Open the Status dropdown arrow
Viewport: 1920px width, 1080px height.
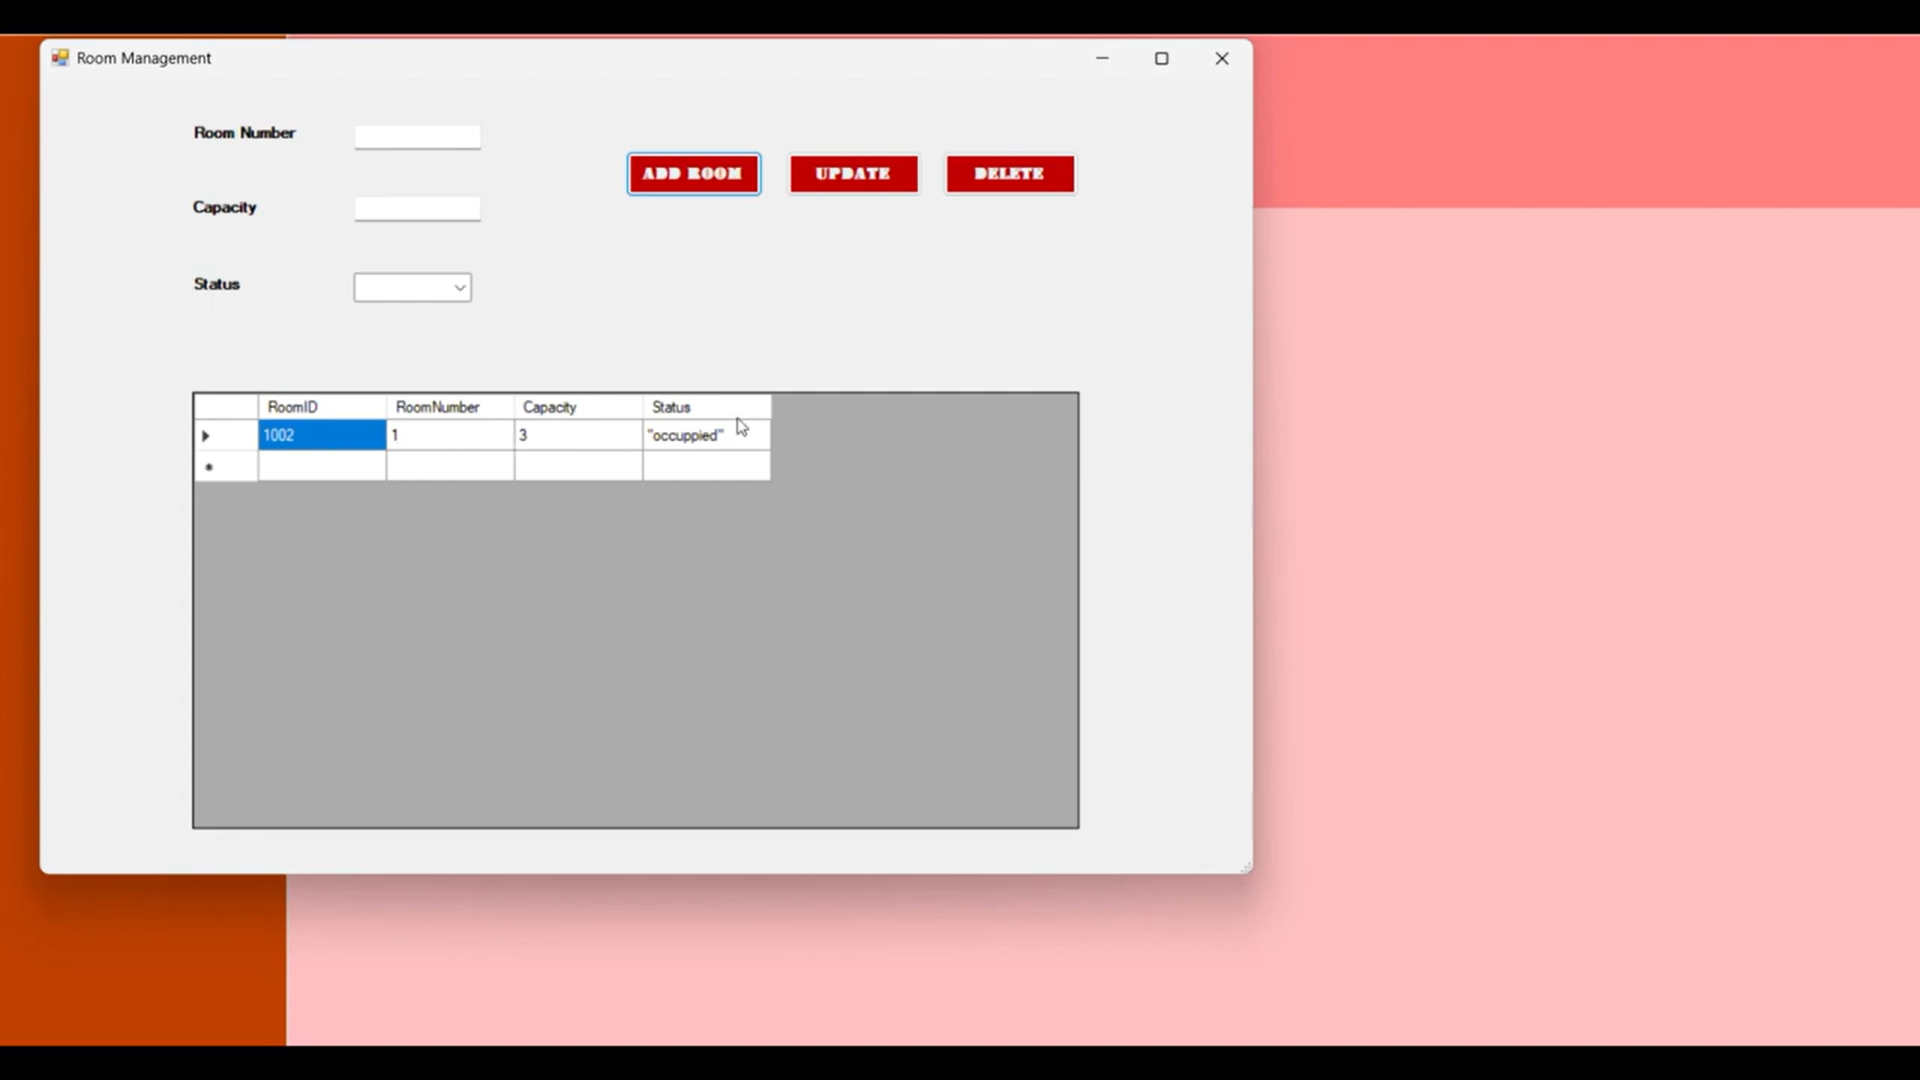tap(459, 288)
